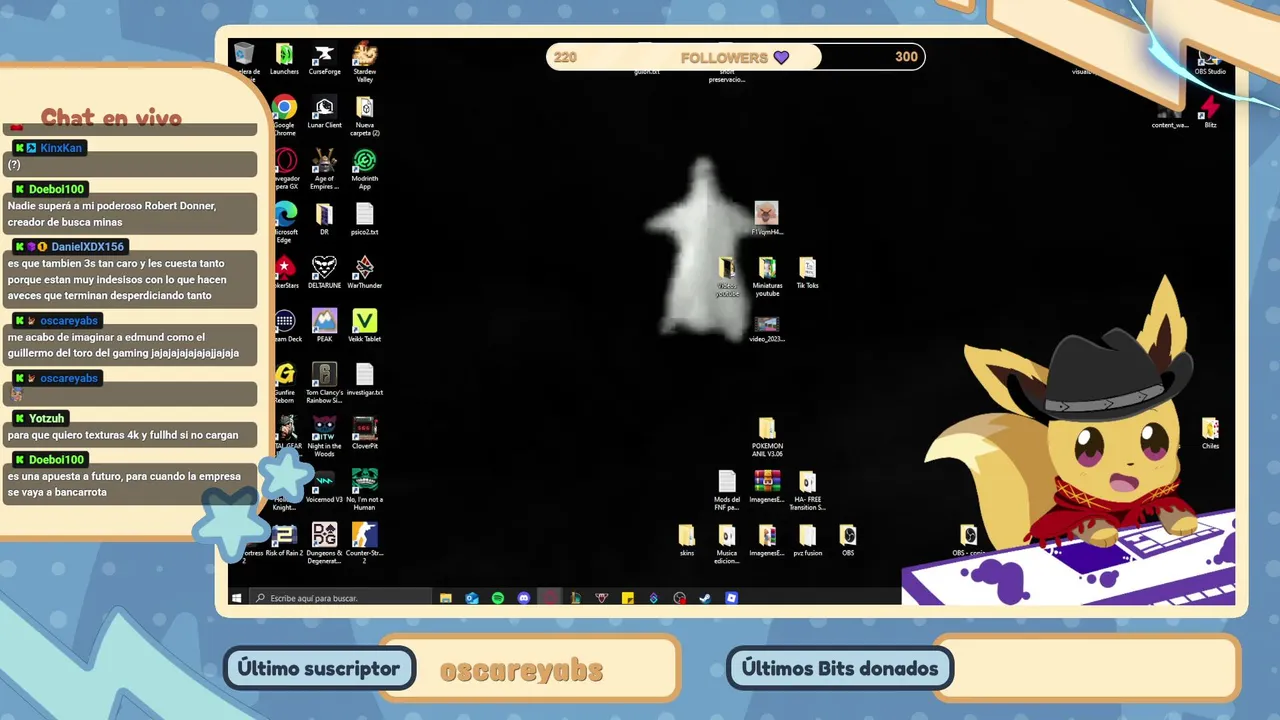Open the pvz fusion folder
The height and width of the screenshot is (720, 1280).
pos(807,540)
